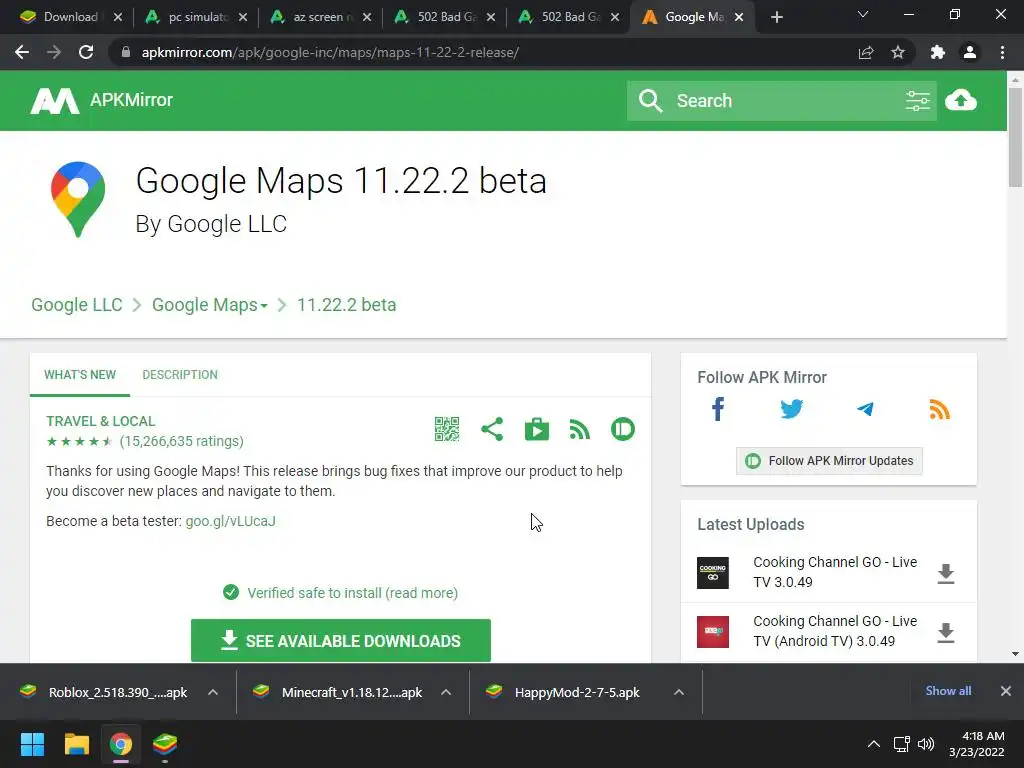Screen dimensions: 1024x768
Task: Click the search magnifier icon
Action: click(x=650, y=101)
